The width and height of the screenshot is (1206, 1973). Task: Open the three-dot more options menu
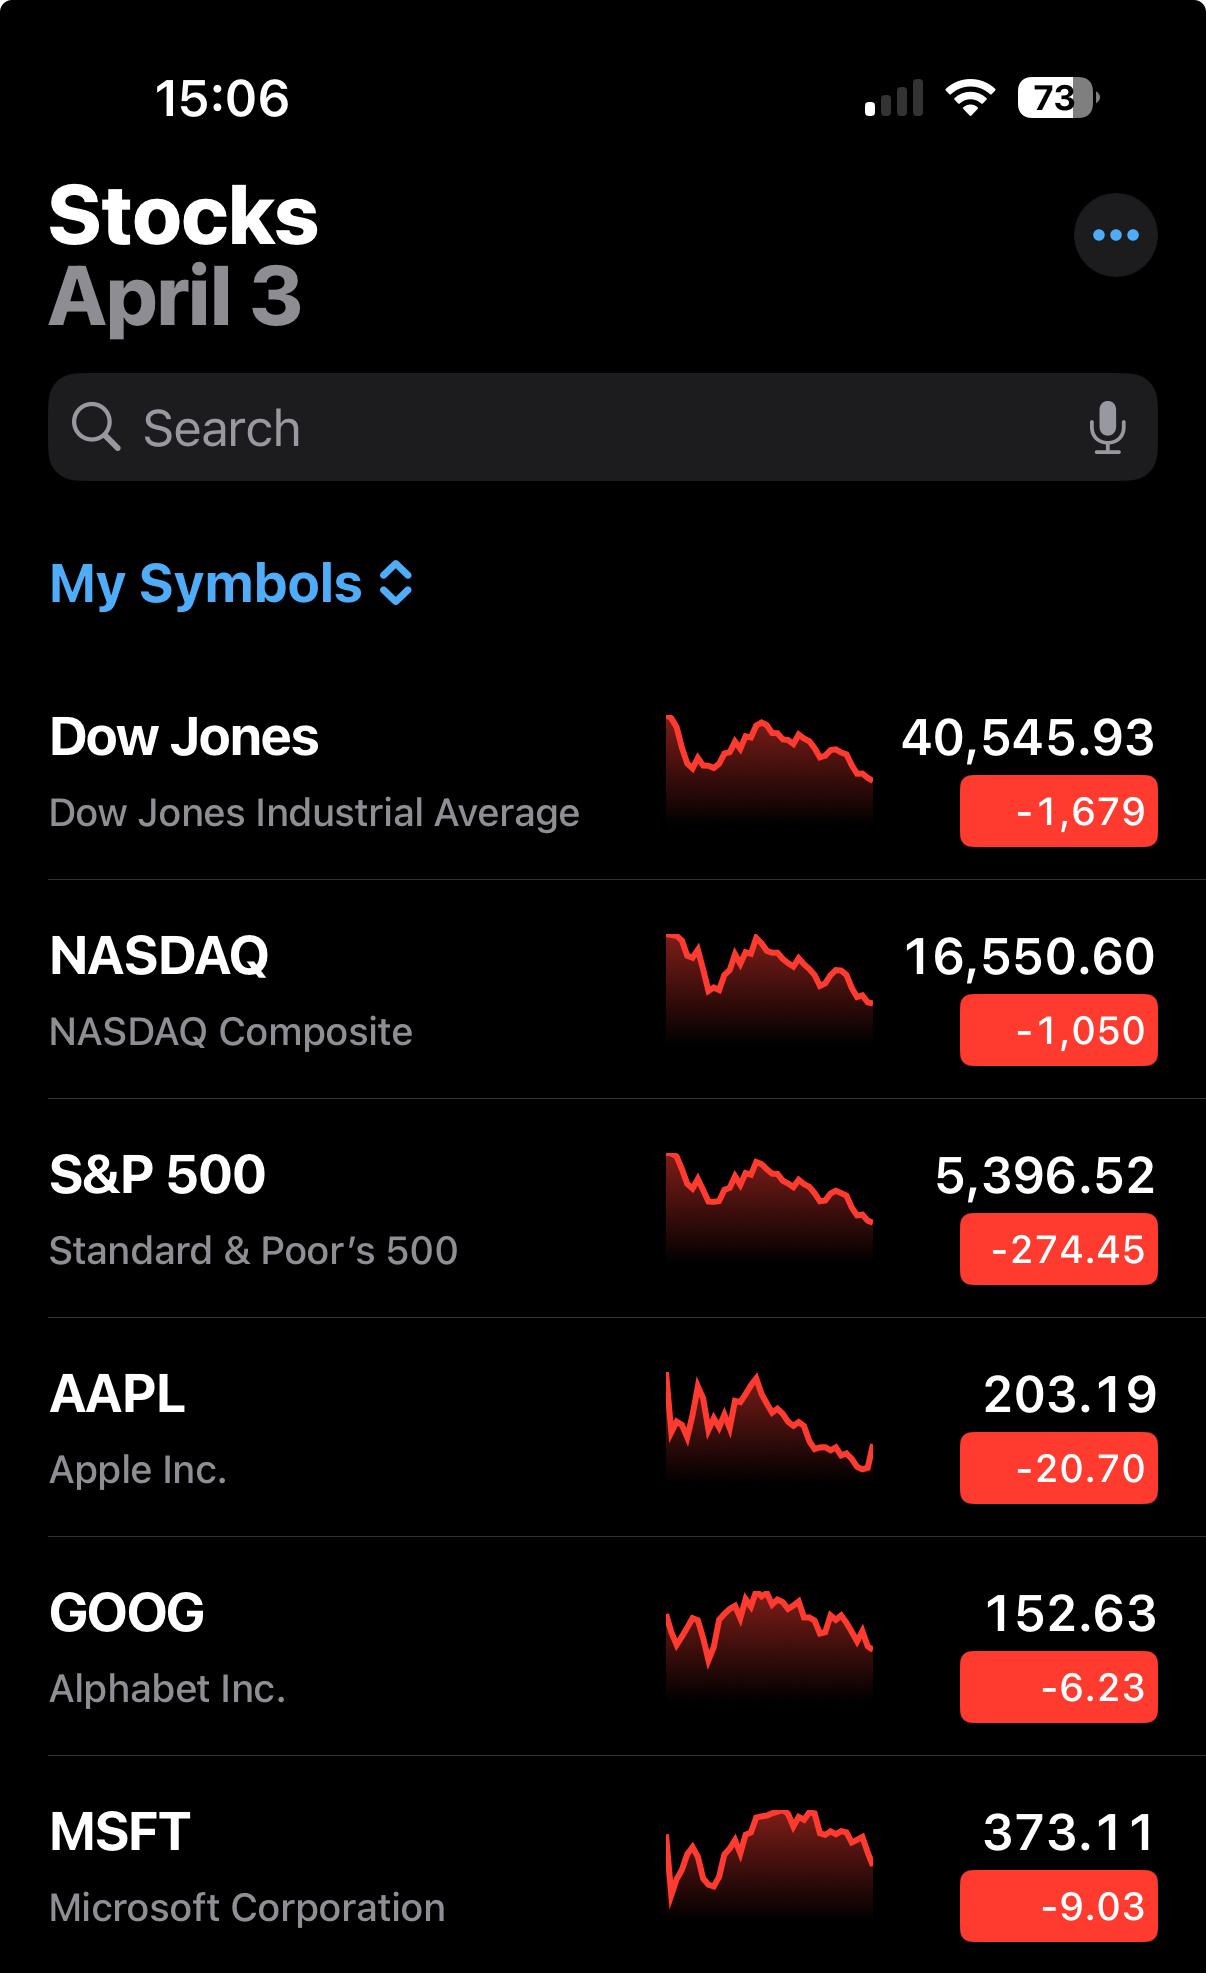pos(1115,235)
